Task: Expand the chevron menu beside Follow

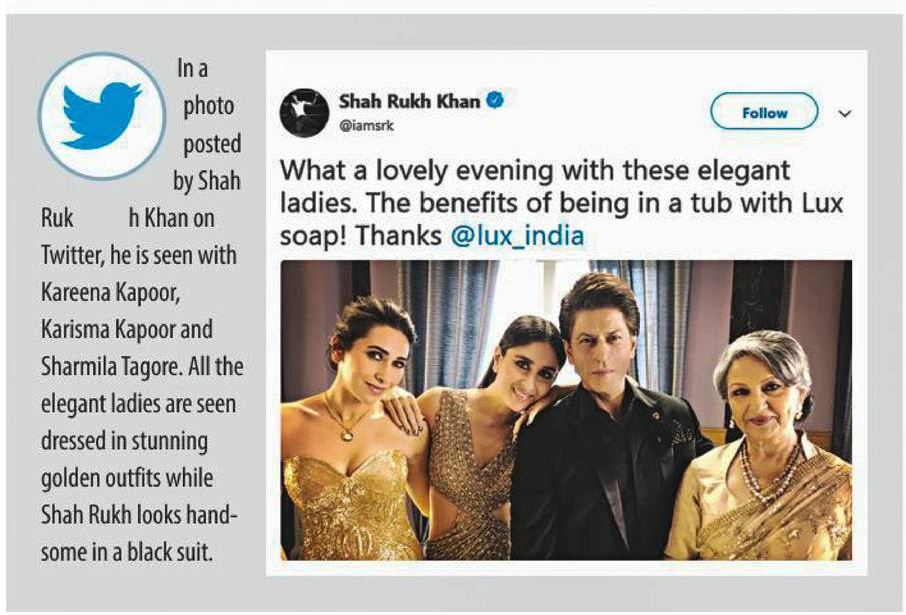Action: [x=845, y=113]
